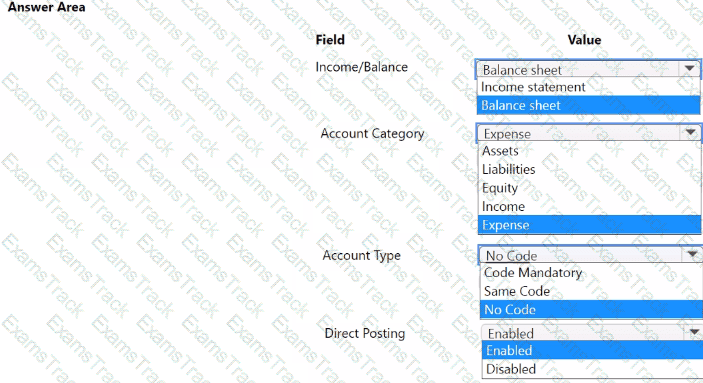This screenshot has height=383, width=703.
Task: Choose Code Mandatory option
Action: (x=591, y=273)
